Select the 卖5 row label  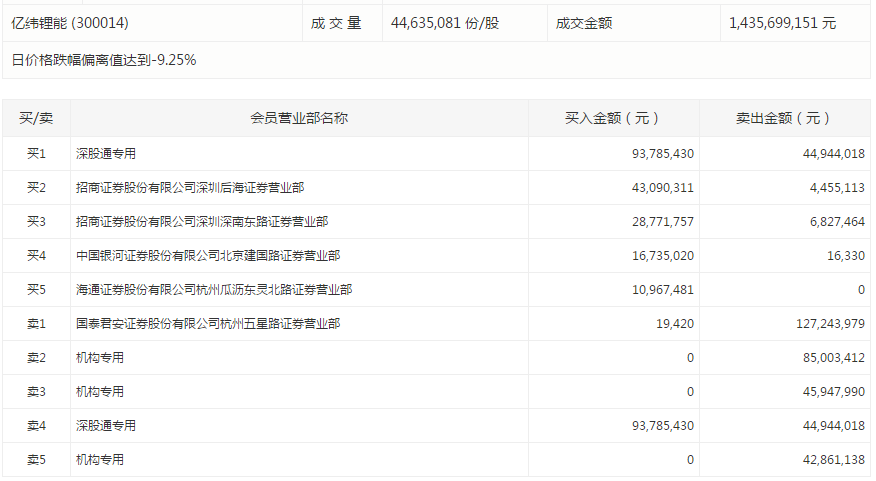[x=36, y=460]
